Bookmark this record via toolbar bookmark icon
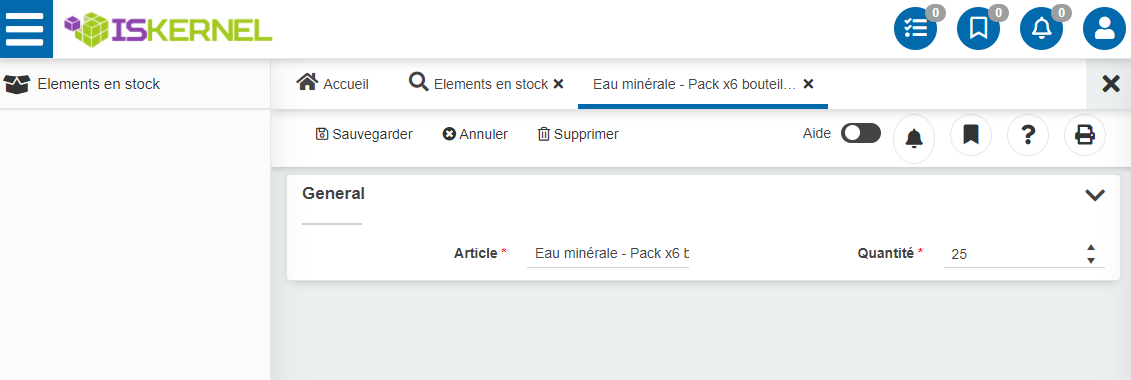 pos(971,135)
